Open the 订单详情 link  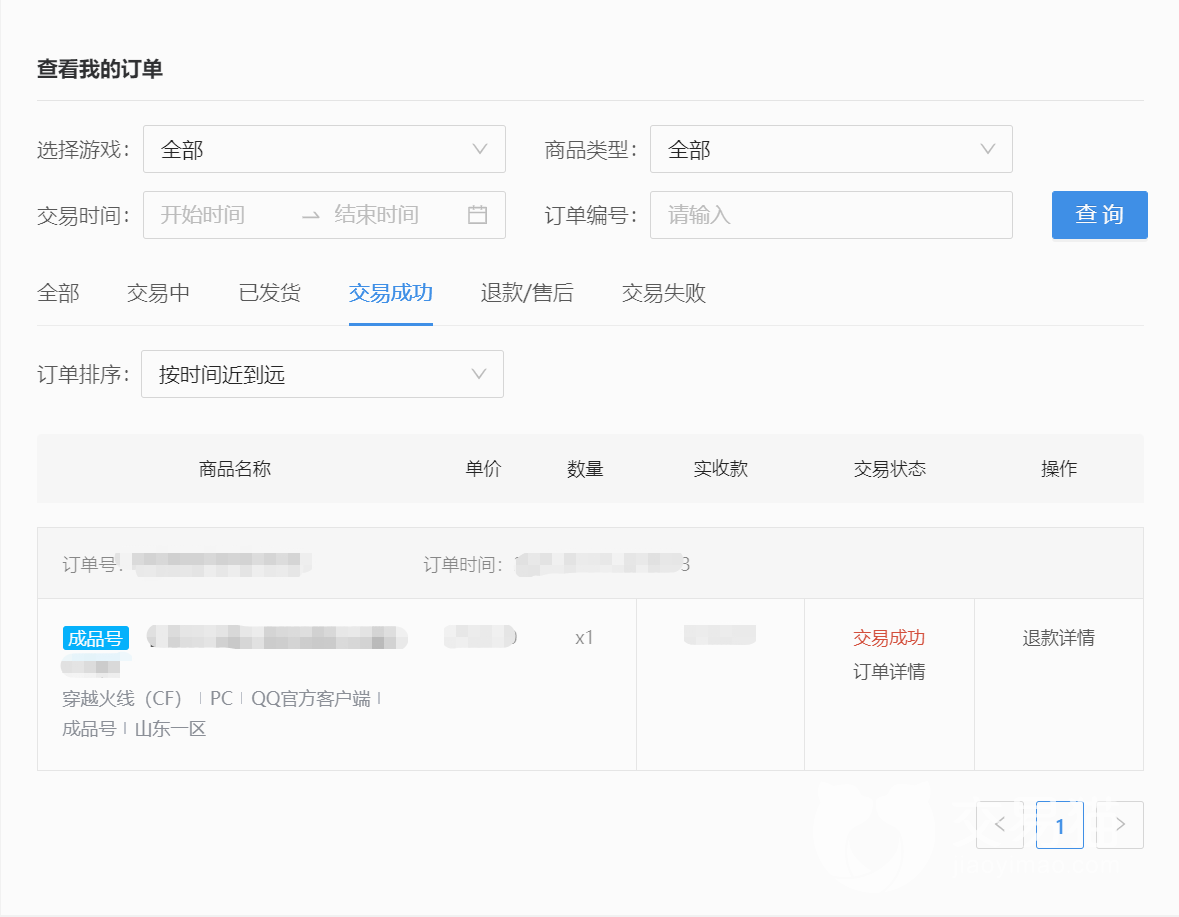click(888, 671)
